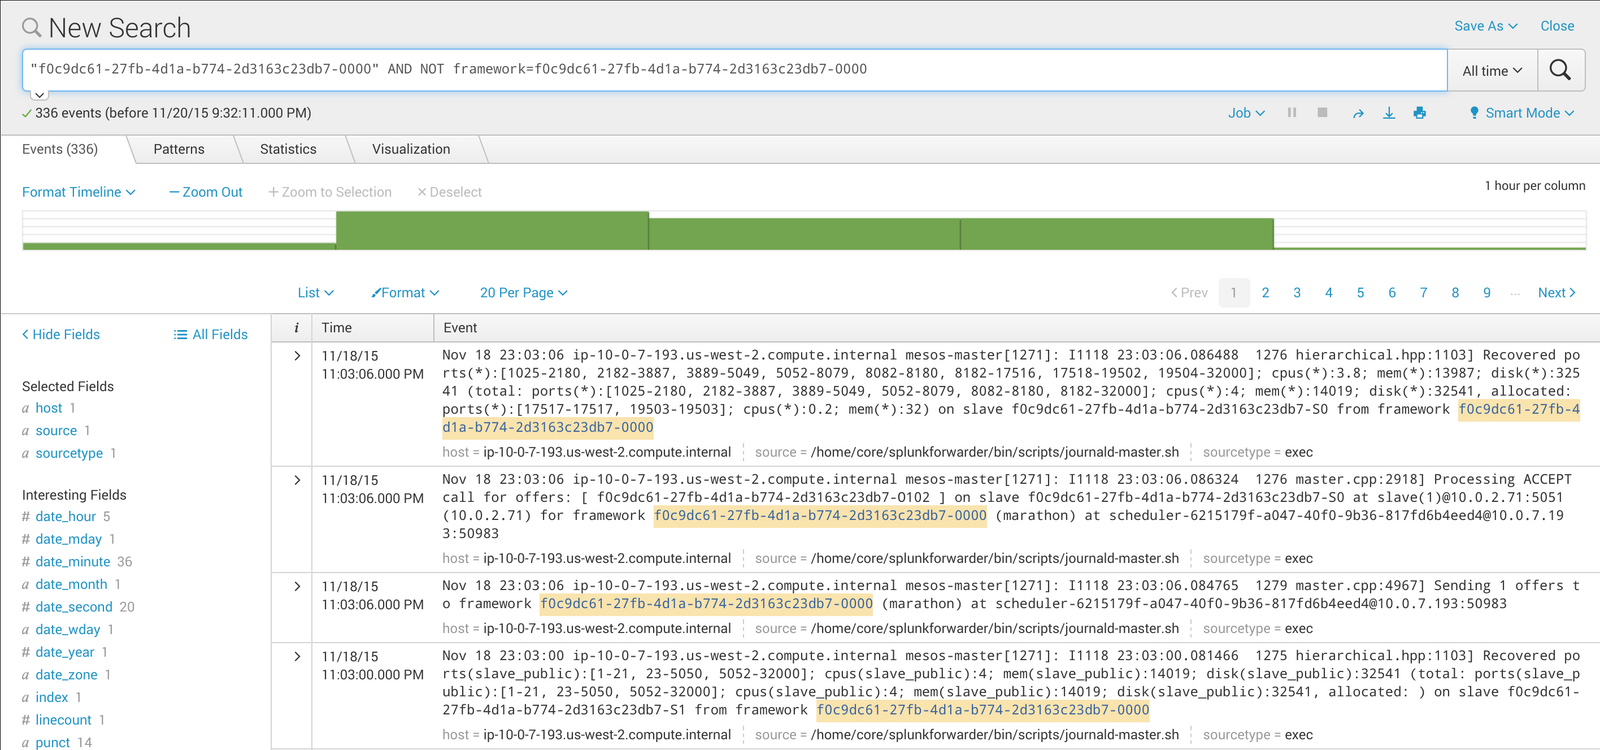Click into the search query input
Viewport: 1600px width, 750px height.
[735, 70]
